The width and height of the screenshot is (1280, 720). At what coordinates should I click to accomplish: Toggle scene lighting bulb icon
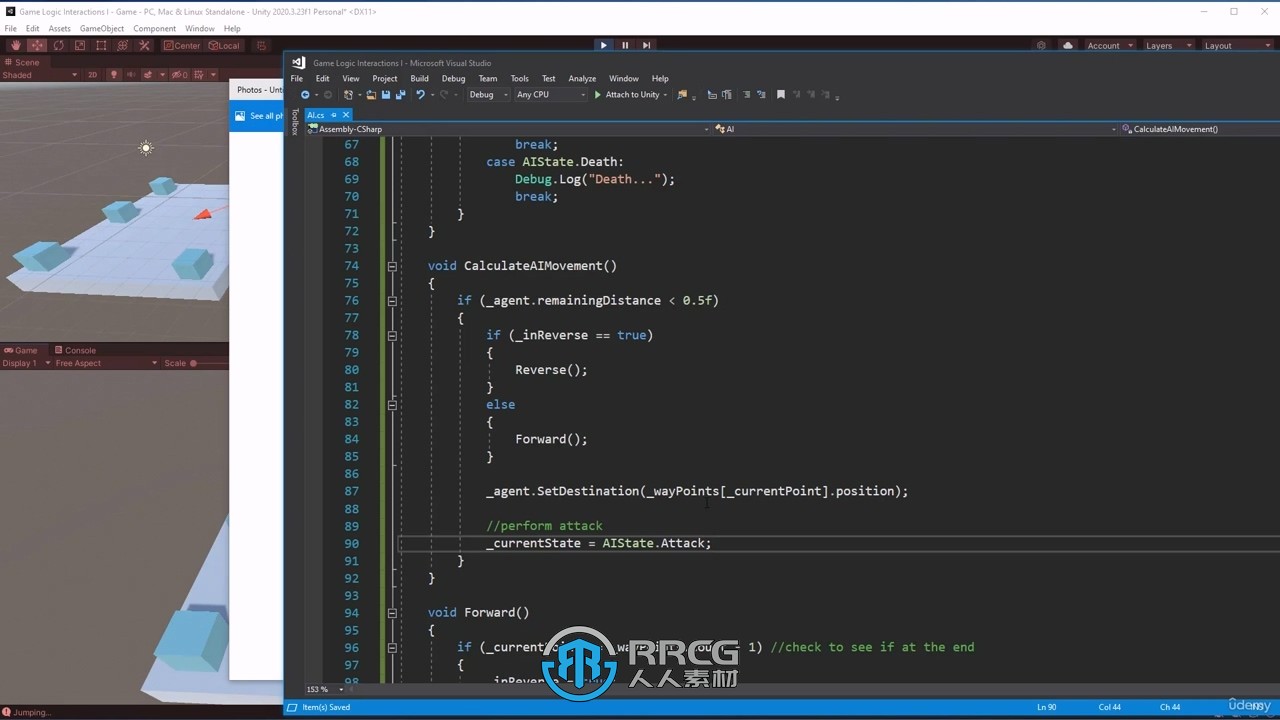(114, 75)
